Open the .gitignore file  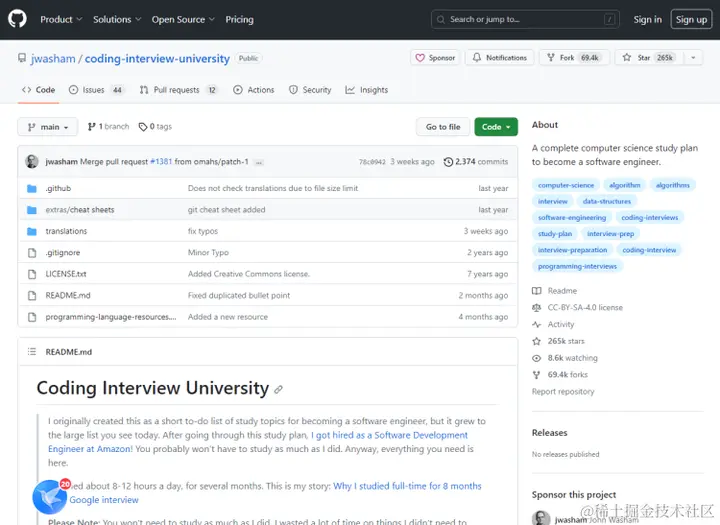point(63,253)
